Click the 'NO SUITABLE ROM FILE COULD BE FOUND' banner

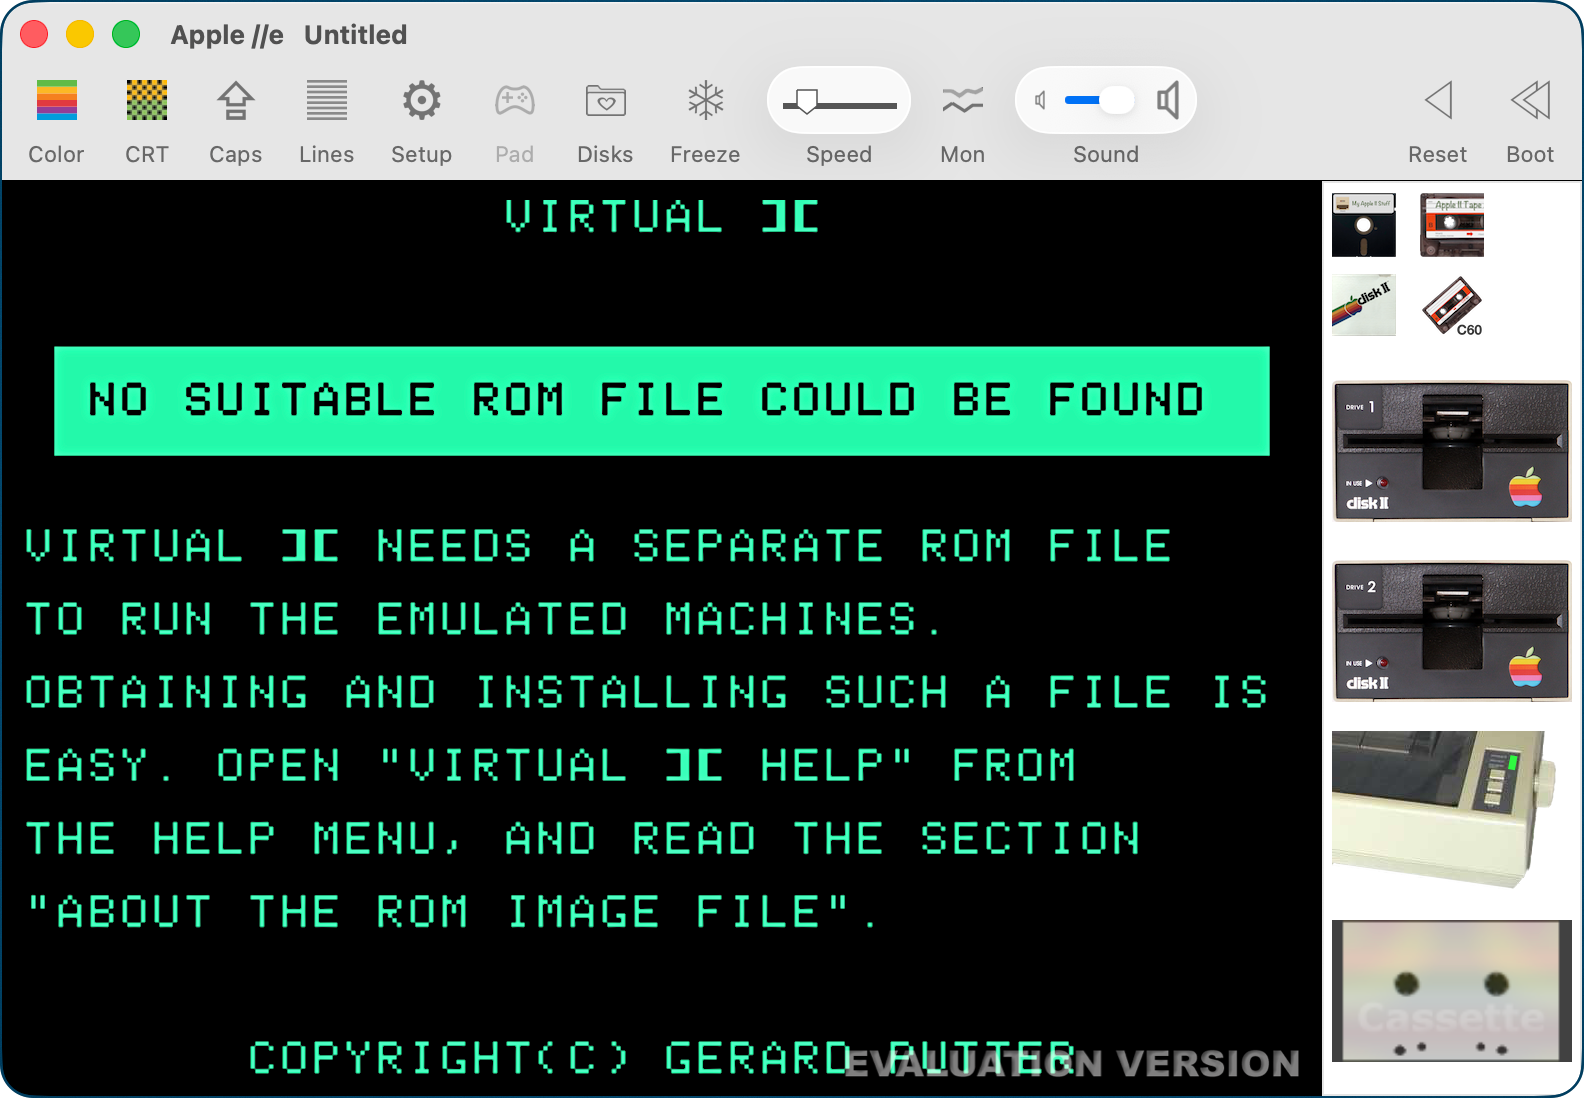[662, 401]
